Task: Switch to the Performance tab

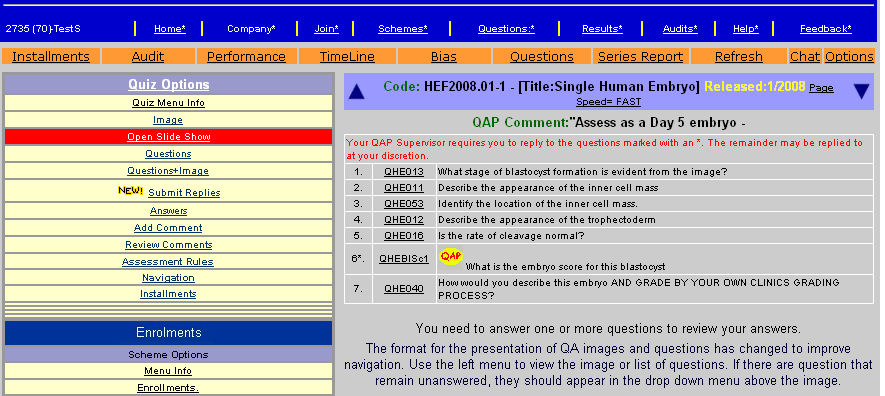Action: pyautogui.click(x=246, y=56)
